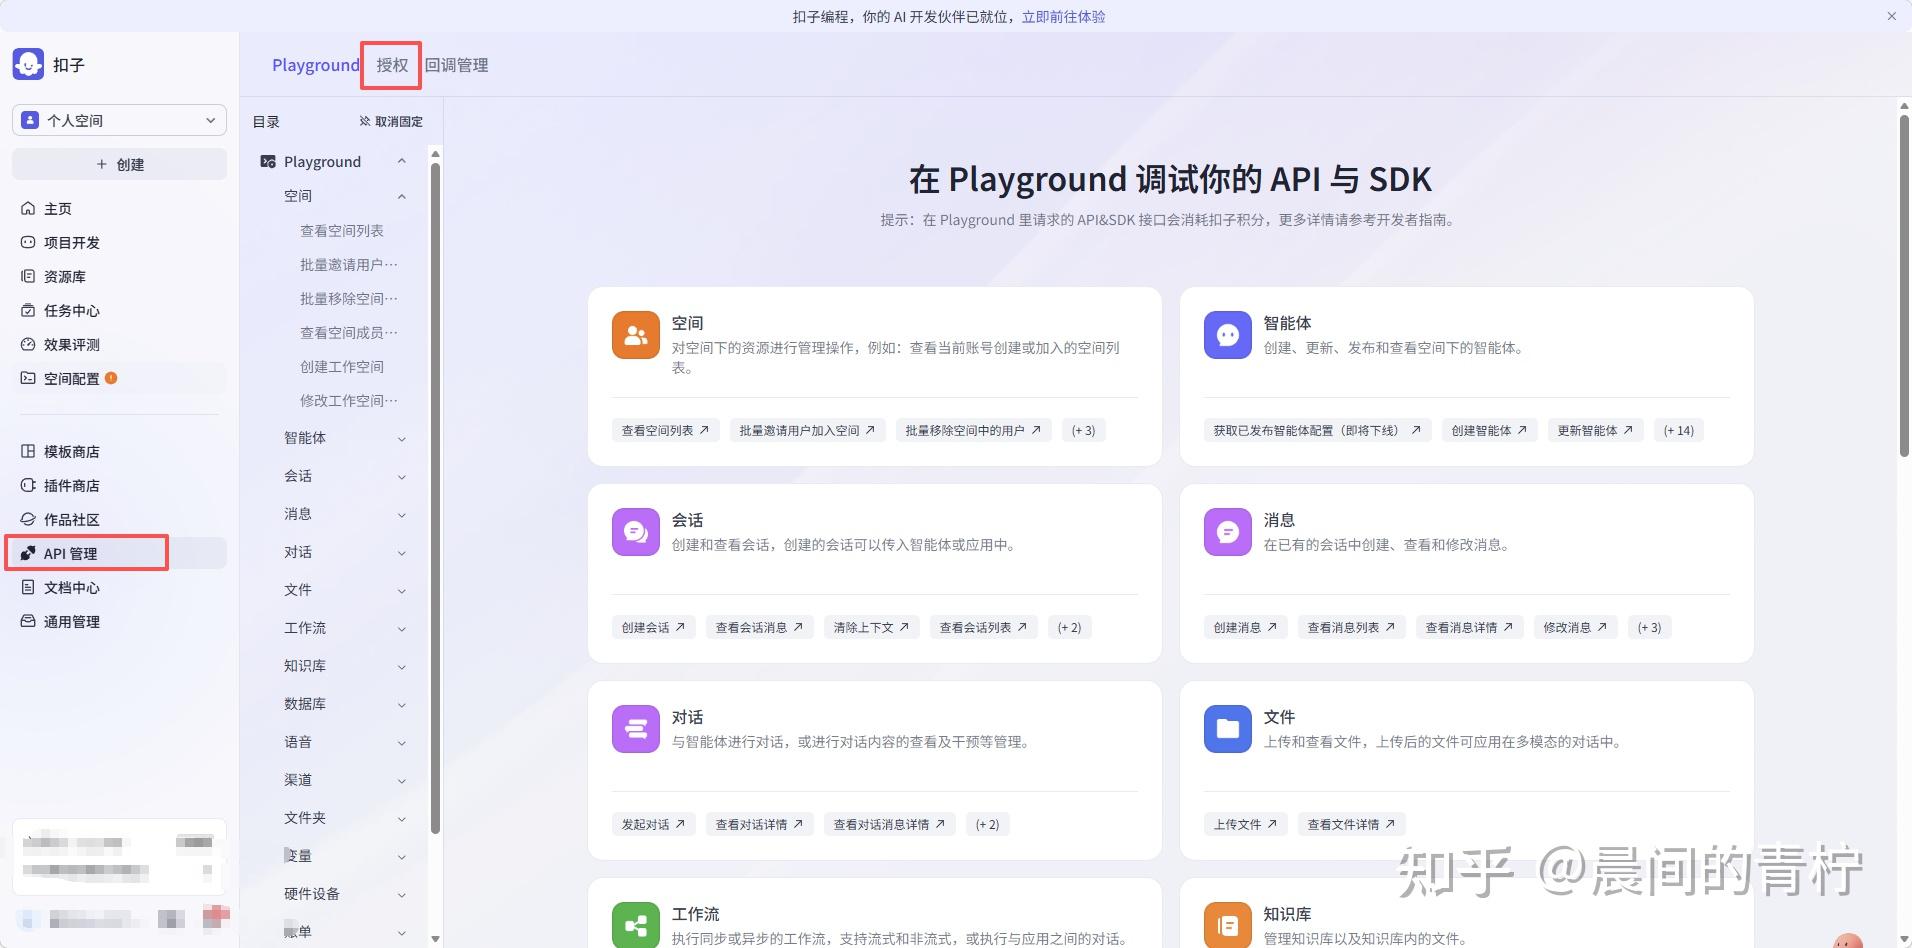Select 创建工作空间 in the directory tree
This screenshot has height=948, width=1912.
pos(342,367)
